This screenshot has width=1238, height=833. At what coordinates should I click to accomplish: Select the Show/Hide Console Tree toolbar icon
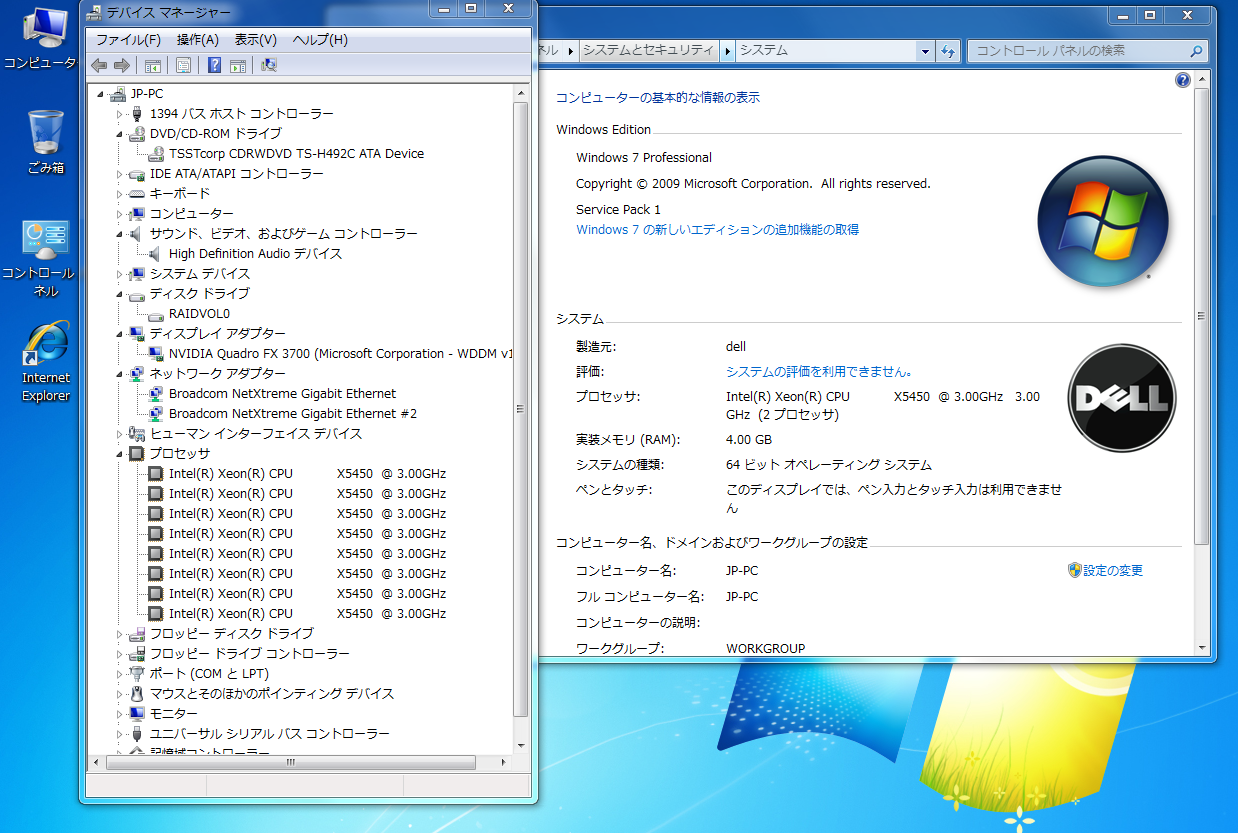[153, 65]
